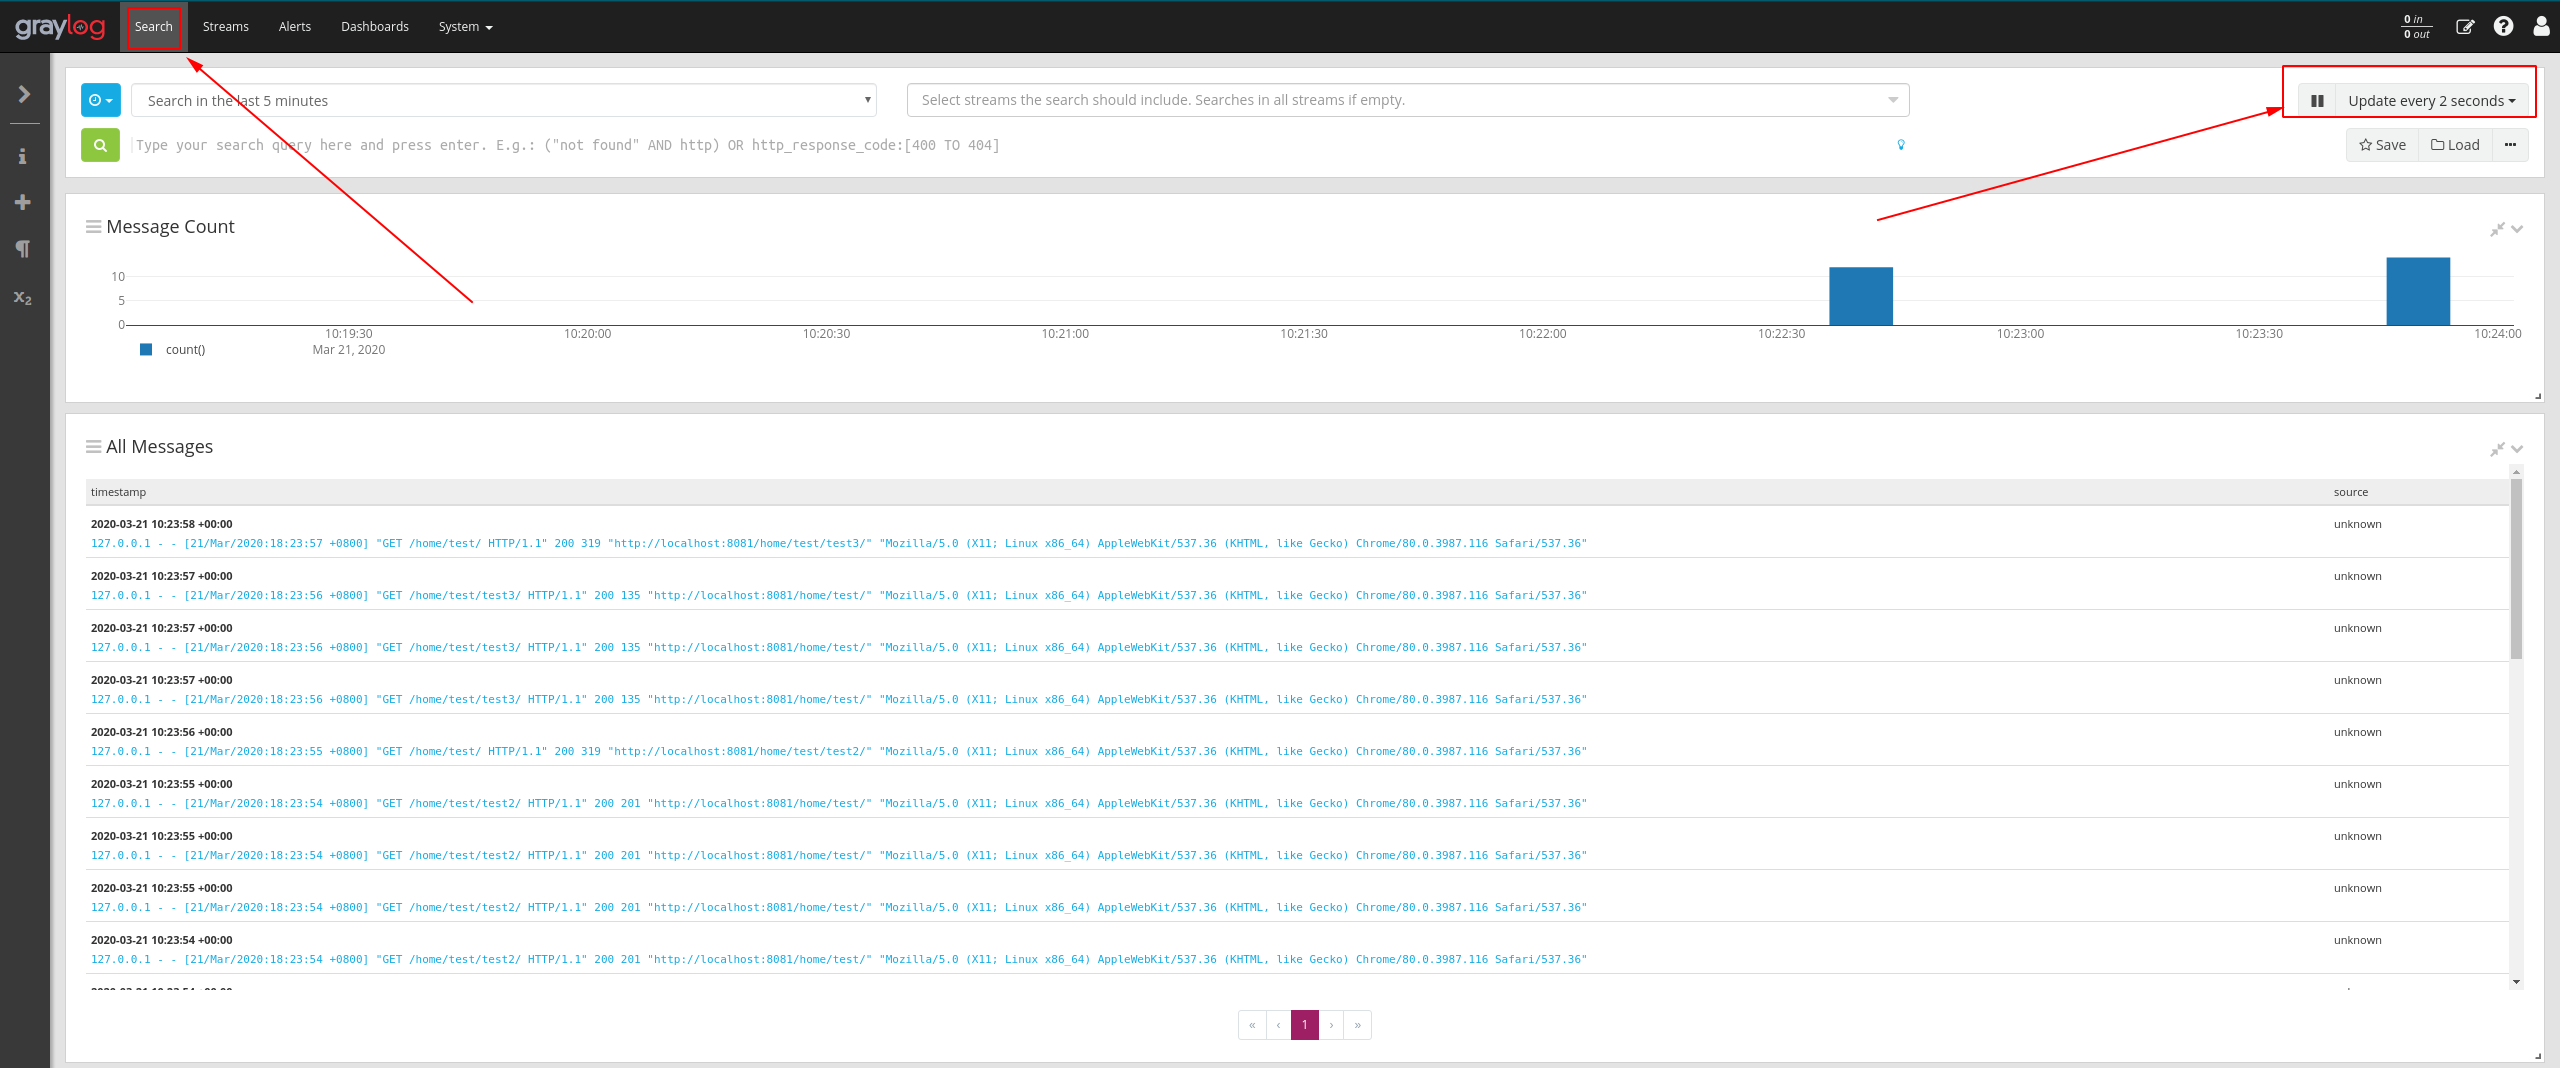Click the Save search button

point(2383,144)
